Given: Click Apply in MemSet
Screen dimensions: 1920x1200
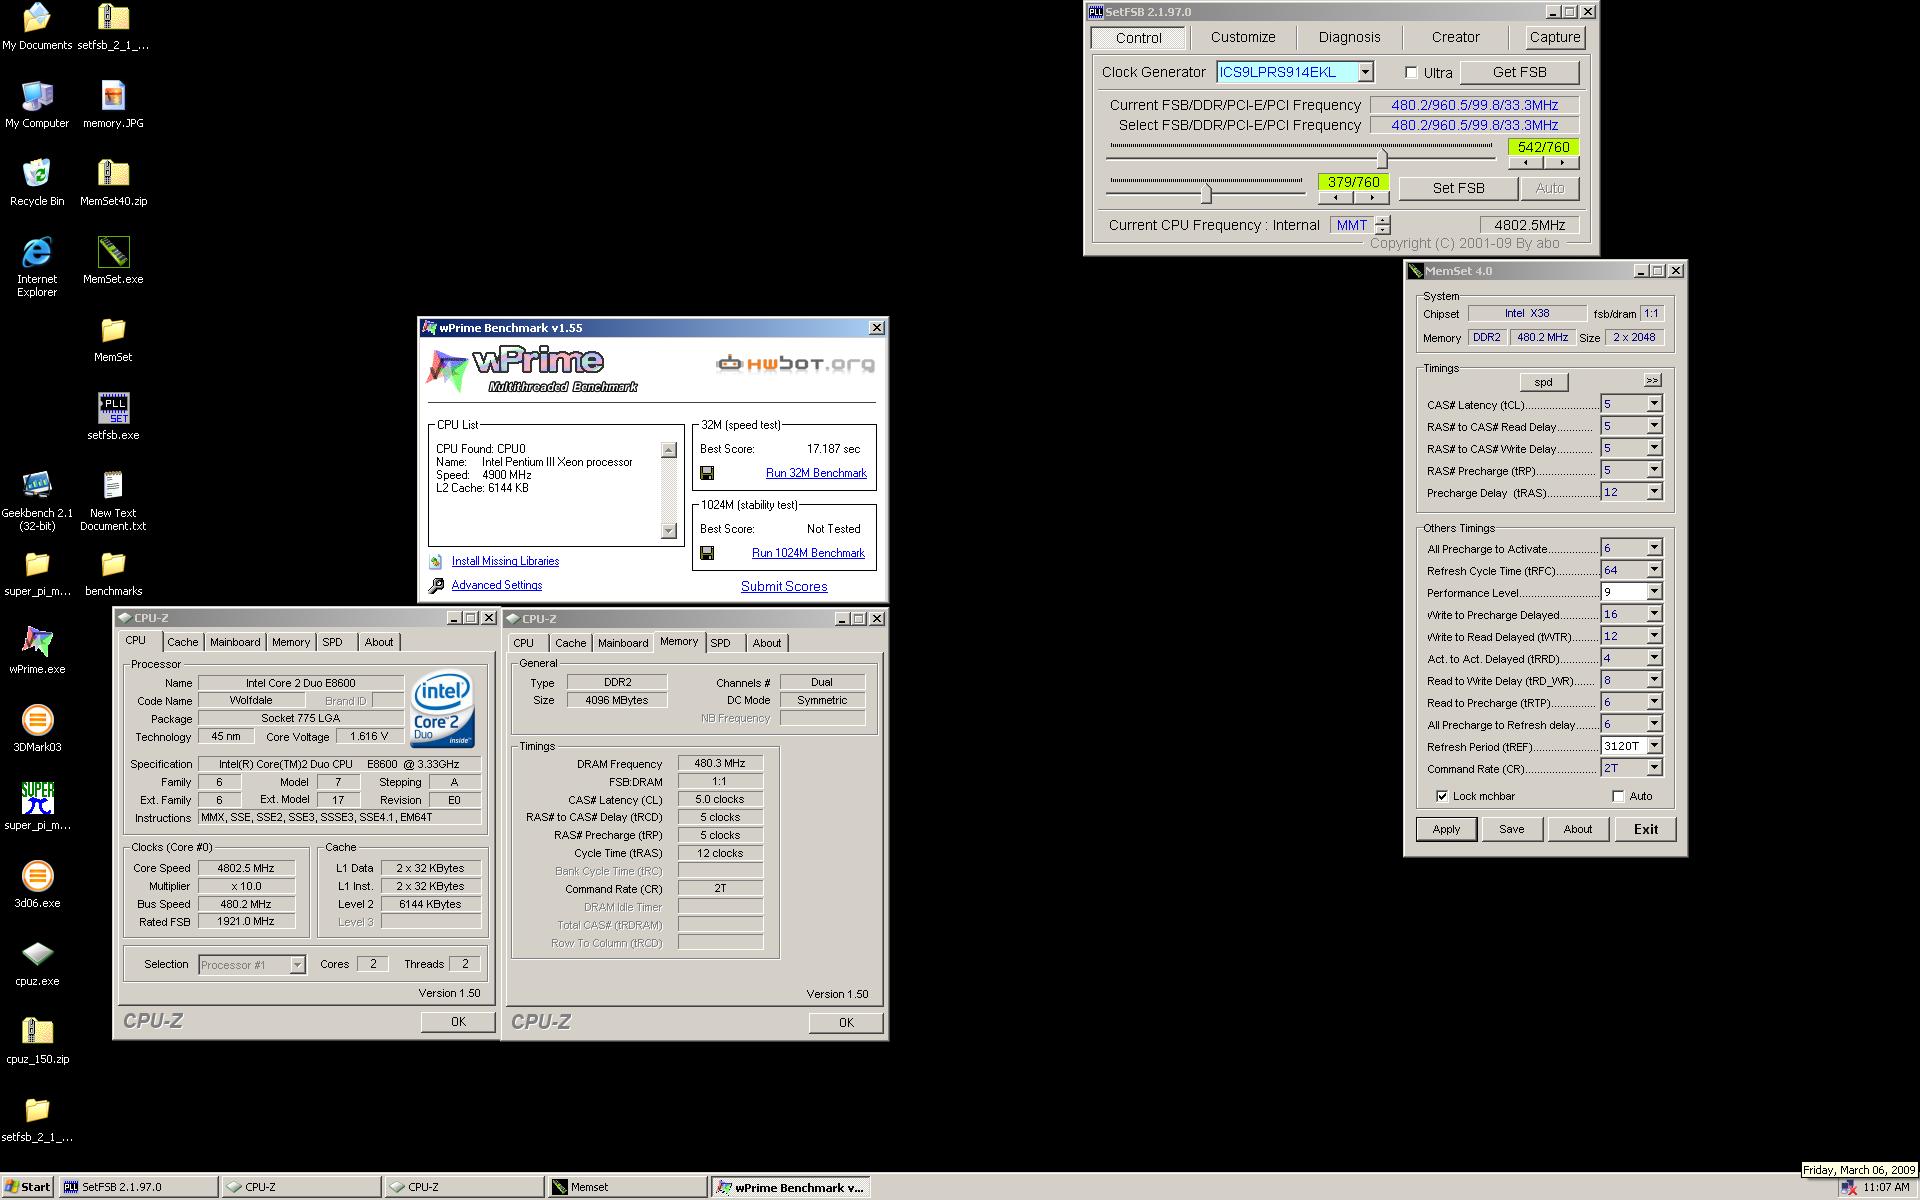Looking at the screenshot, I should tap(1446, 829).
